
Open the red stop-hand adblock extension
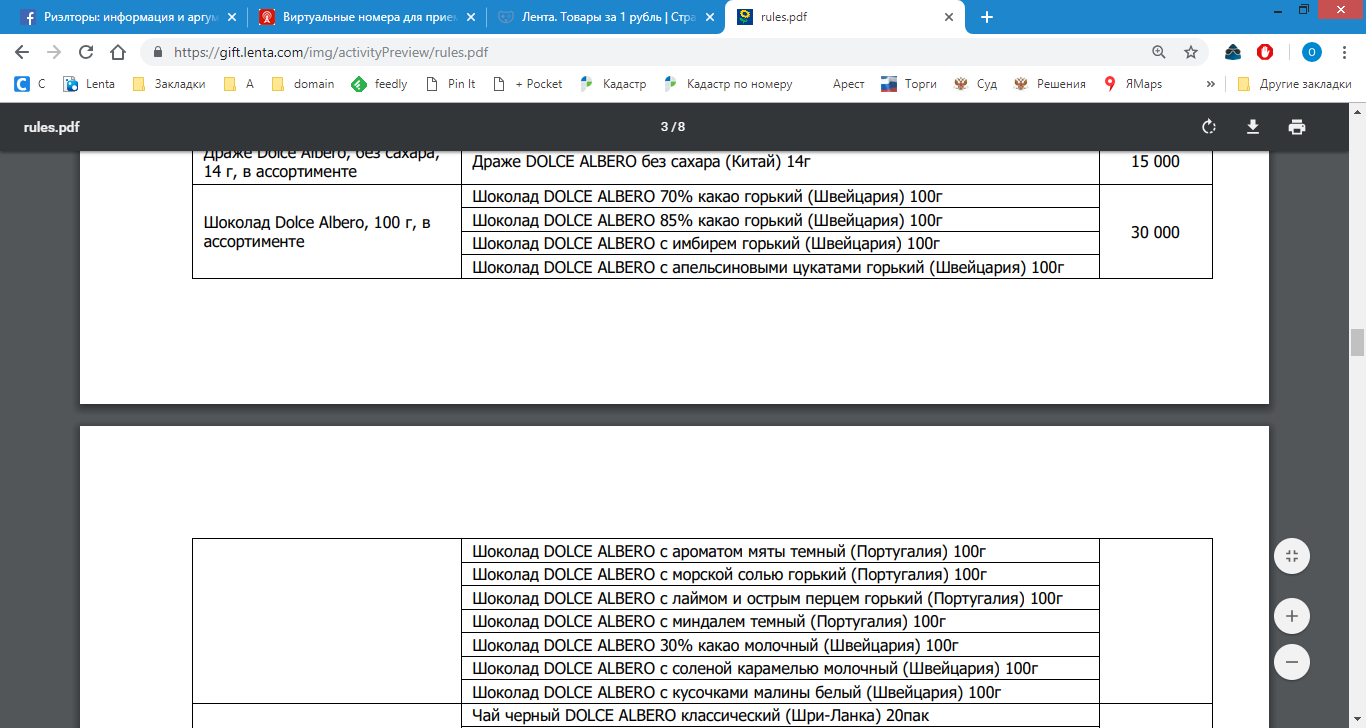click(x=1265, y=52)
